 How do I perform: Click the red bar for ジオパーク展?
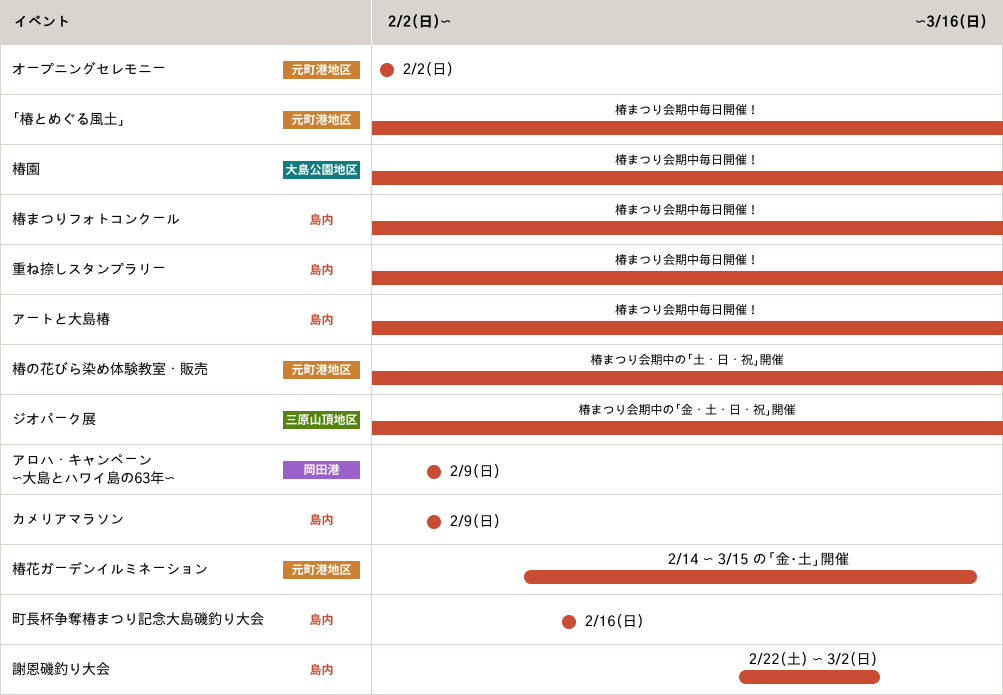[x=687, y=428]
